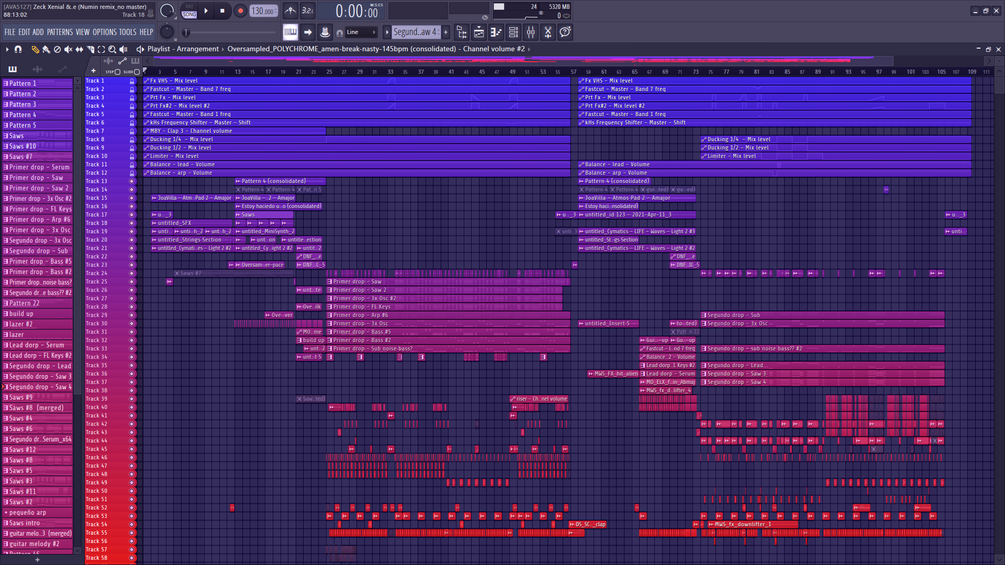Open the Mixer view icon

531,32
